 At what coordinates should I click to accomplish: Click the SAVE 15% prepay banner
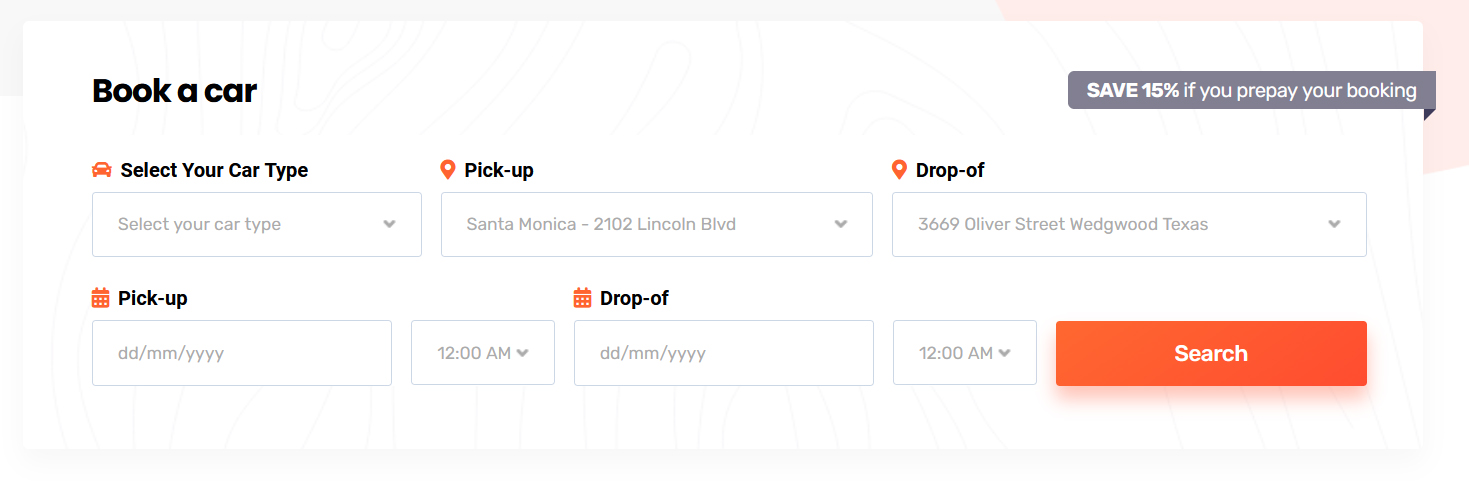coord(1251,91)
